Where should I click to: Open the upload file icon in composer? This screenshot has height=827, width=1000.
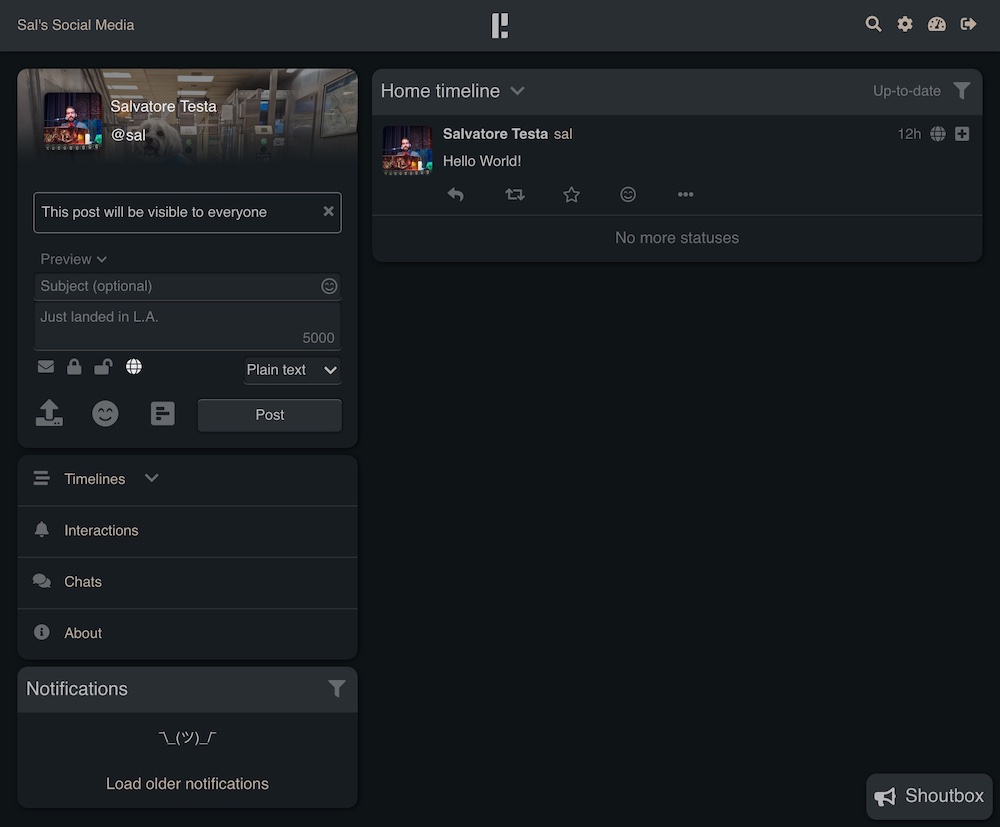[49, 413]
